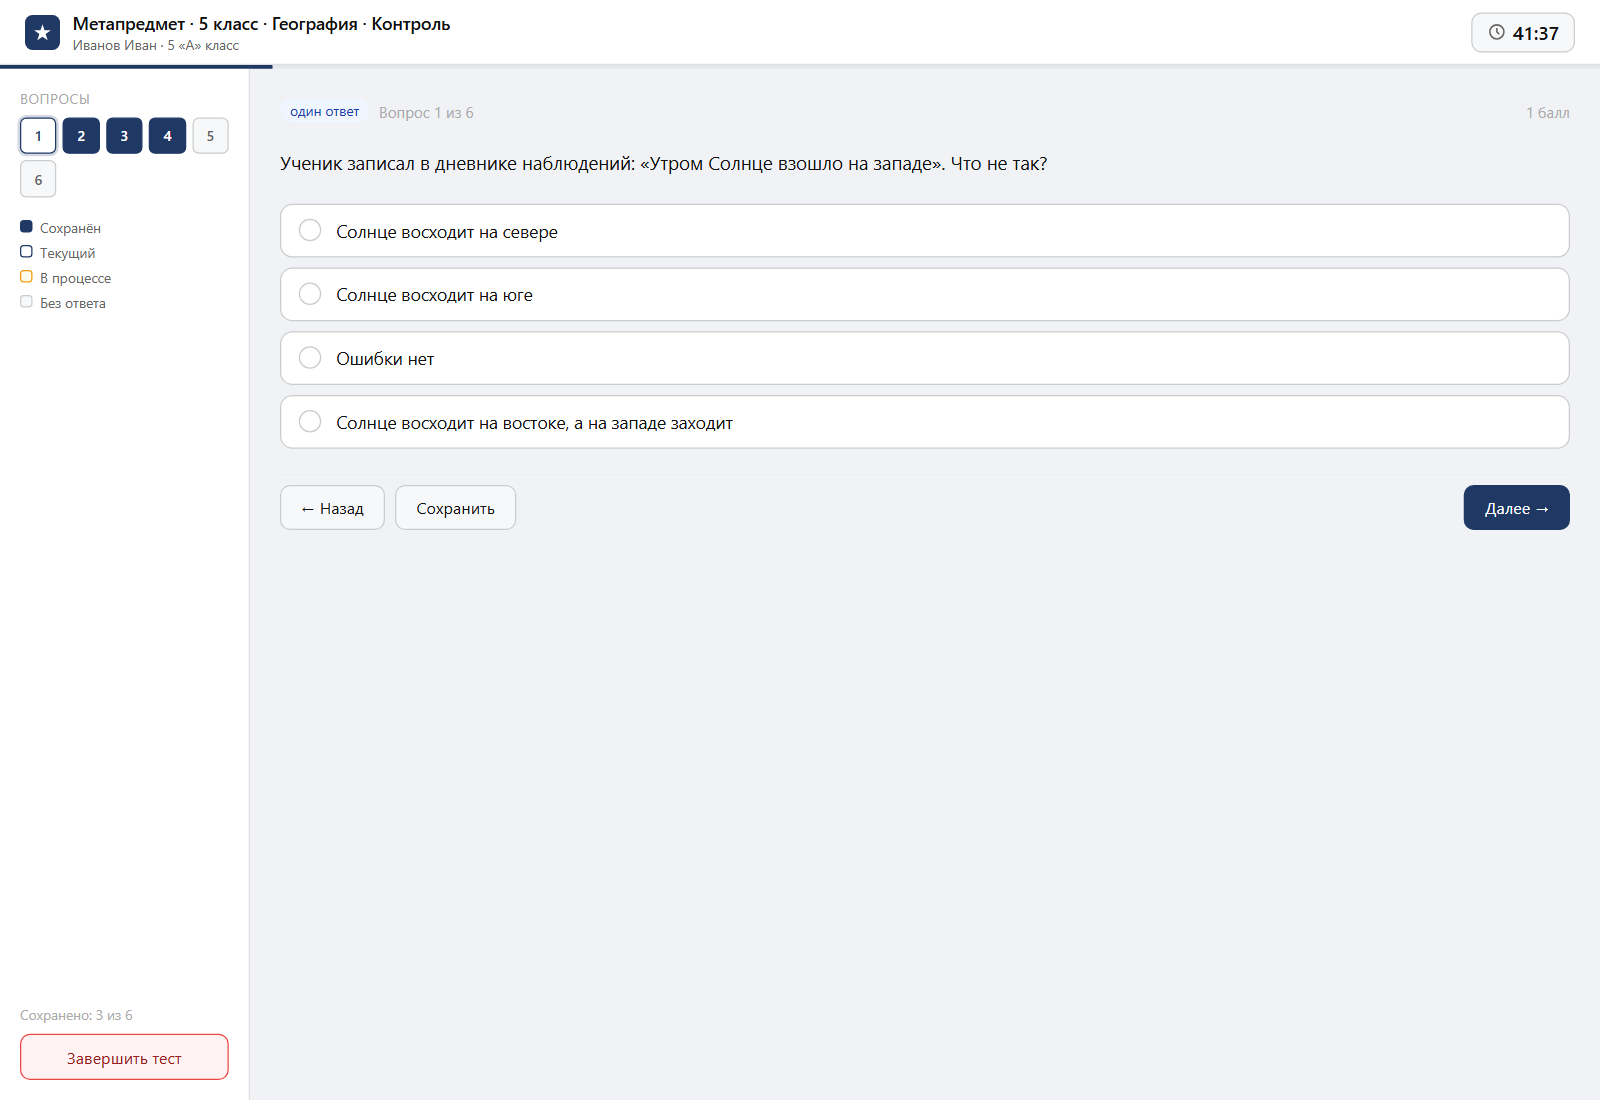
Task: Click 'Сохранено: 3 из 6' status text
Action: click(76, 1015)
